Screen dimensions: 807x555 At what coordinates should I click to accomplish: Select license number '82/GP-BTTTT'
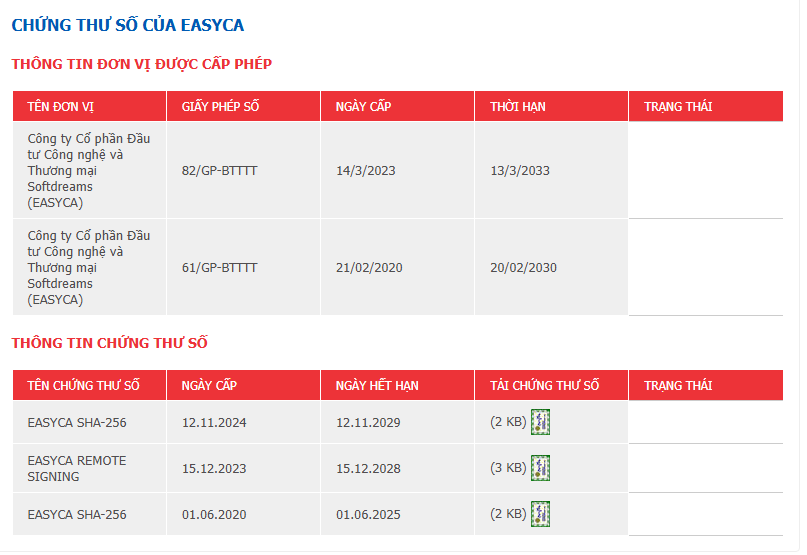click(219, 171)
